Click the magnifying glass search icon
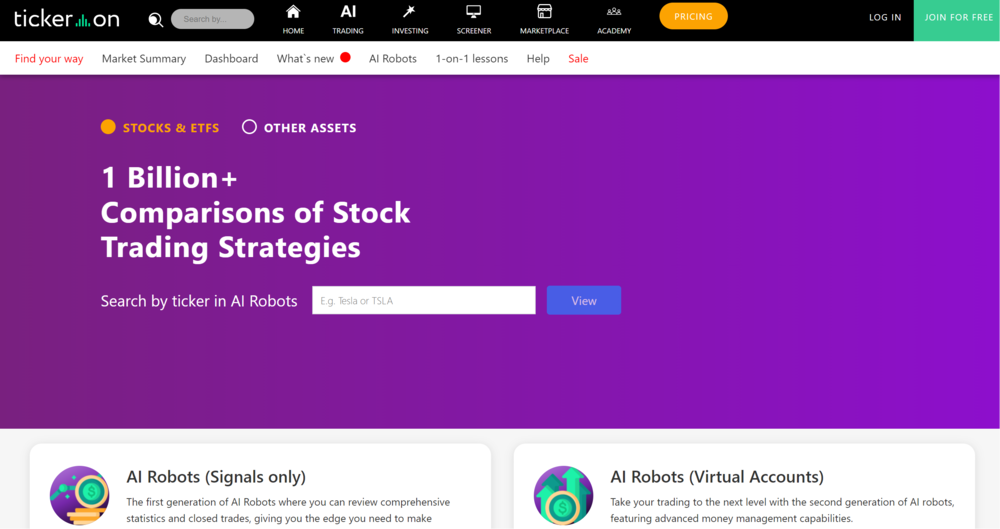Screen dimensions: 1000x529 click(x=155, y=19)
